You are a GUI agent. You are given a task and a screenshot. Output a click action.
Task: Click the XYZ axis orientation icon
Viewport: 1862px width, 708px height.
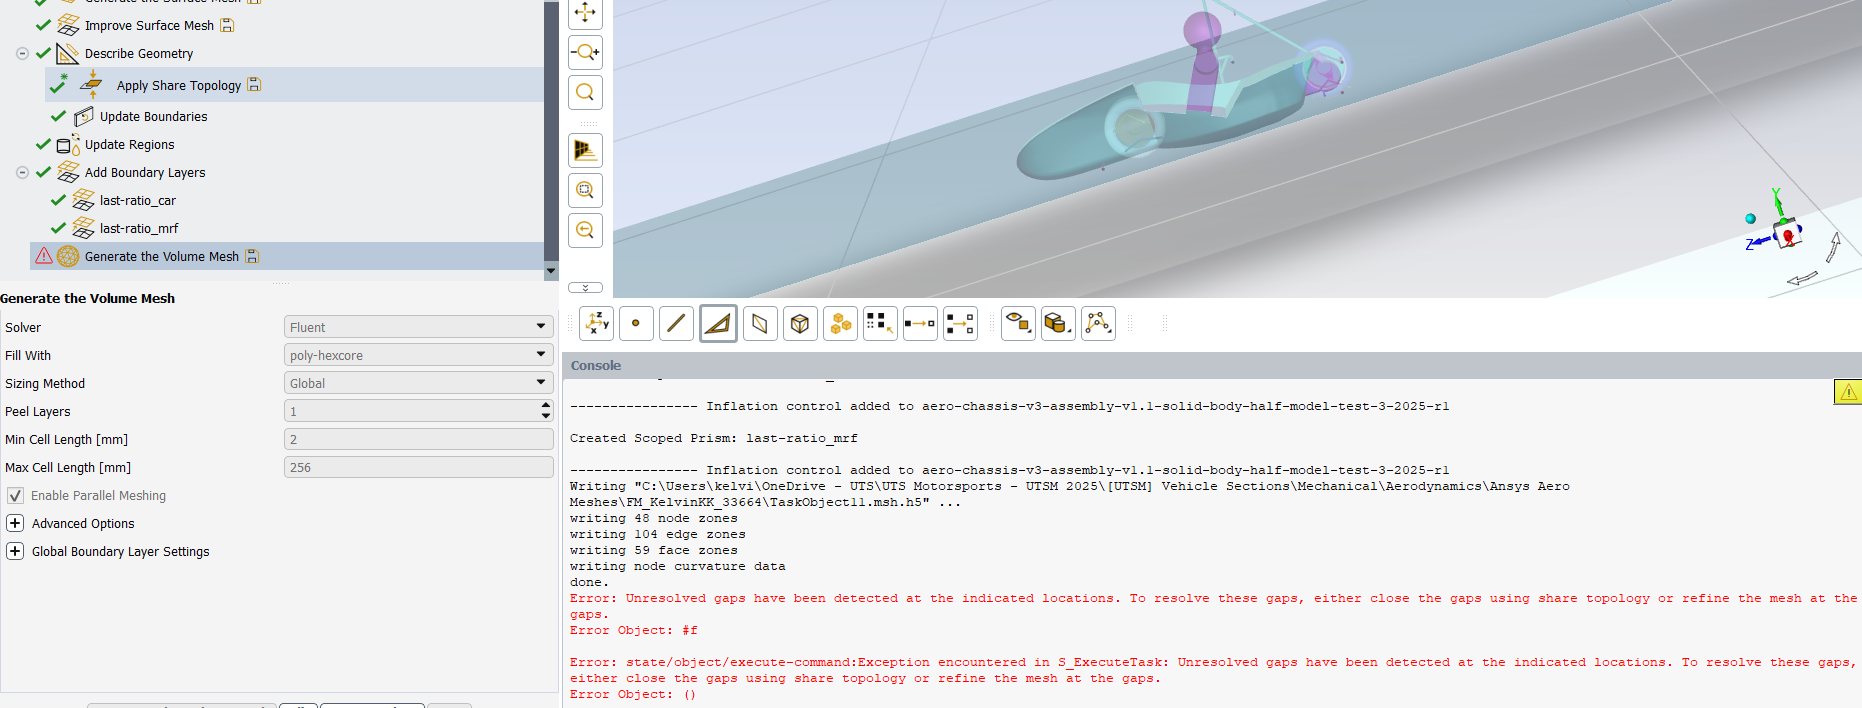point(597,324)
